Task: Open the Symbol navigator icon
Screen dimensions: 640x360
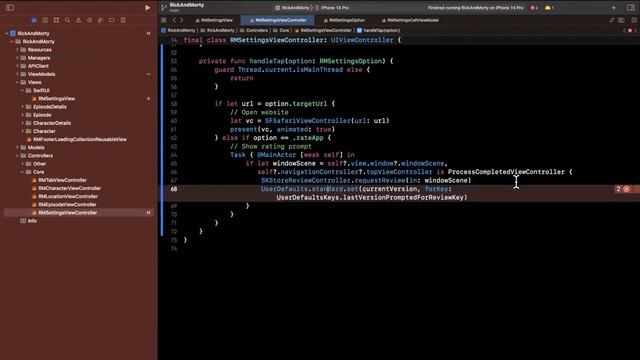Action: click(56, 20)
